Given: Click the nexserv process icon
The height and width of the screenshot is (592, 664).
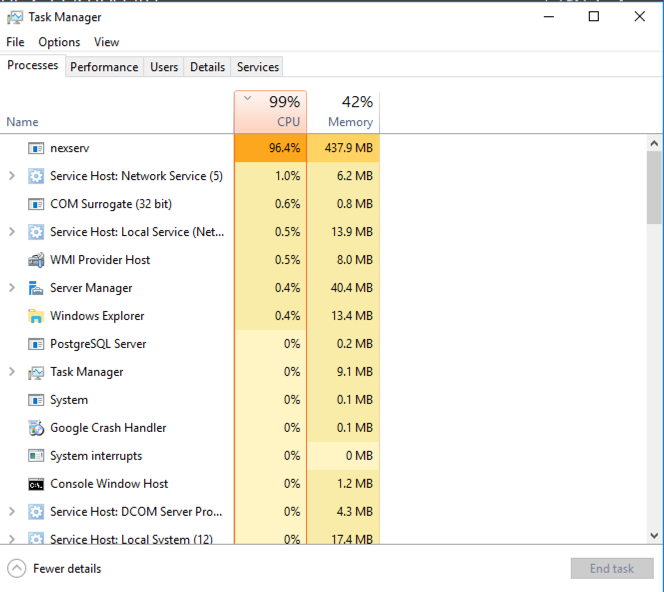Looking at the screenshot, I should 36,148.
